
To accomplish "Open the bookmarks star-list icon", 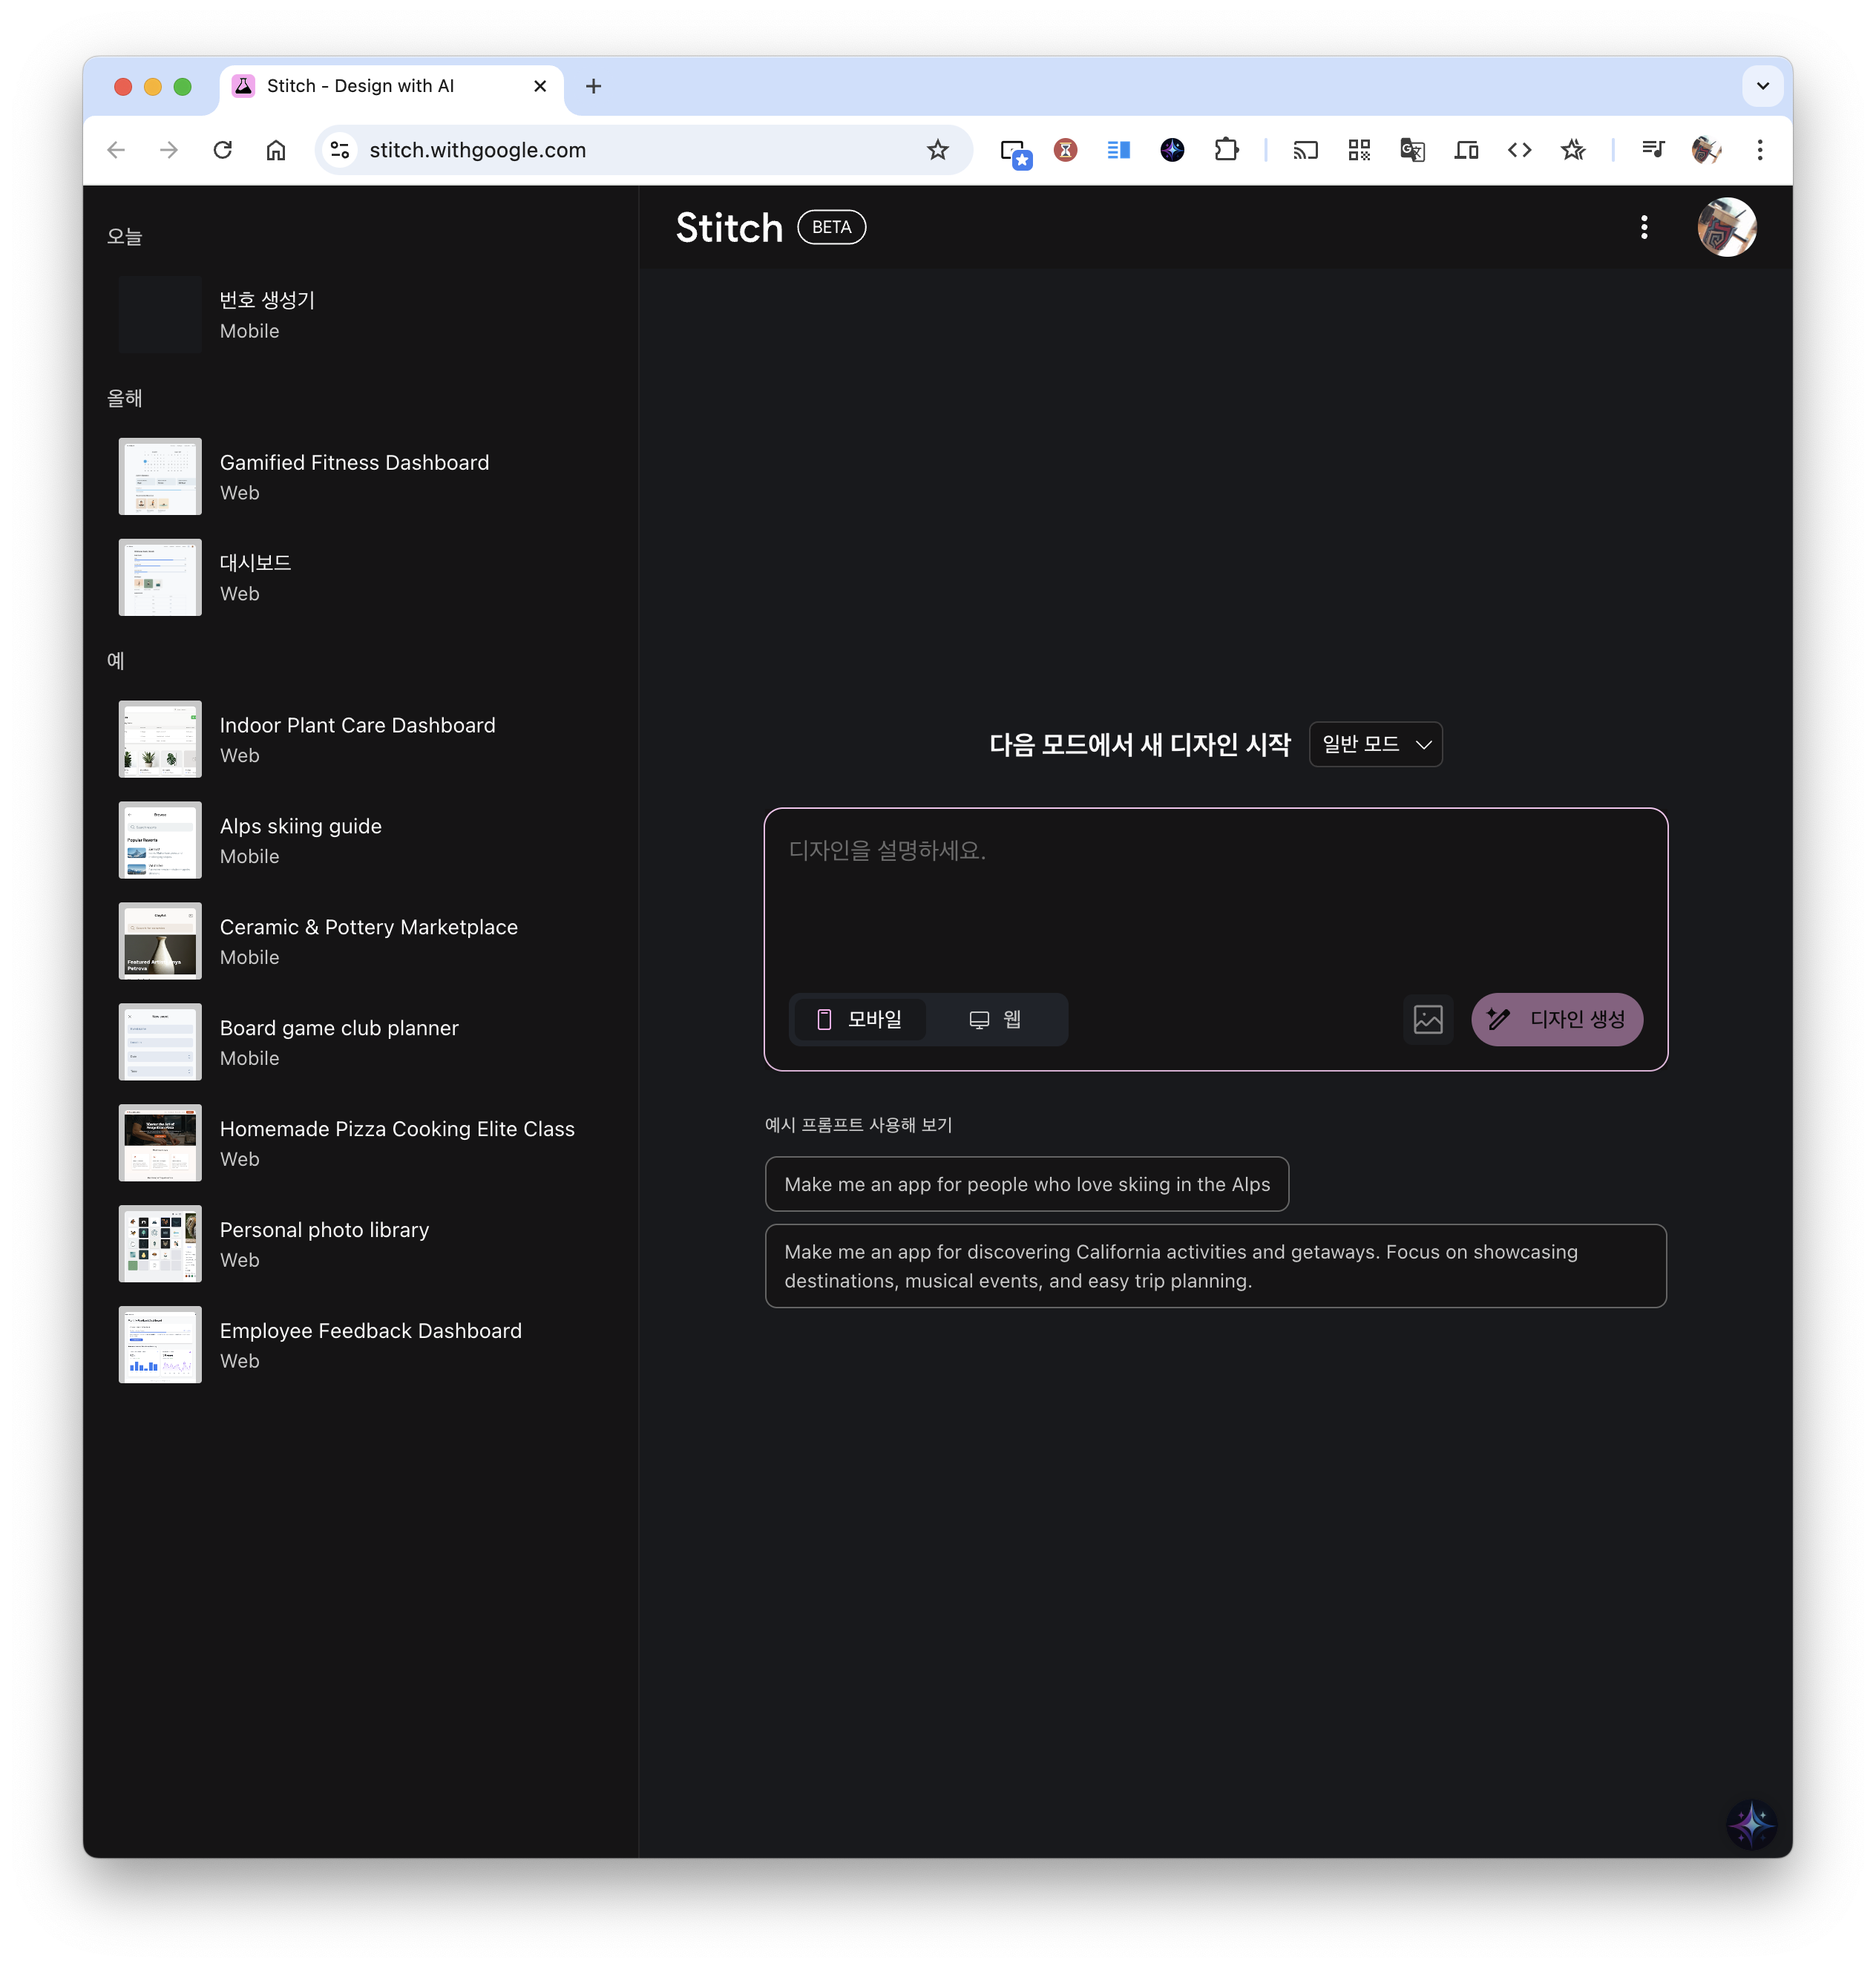I will point(1573,150).
